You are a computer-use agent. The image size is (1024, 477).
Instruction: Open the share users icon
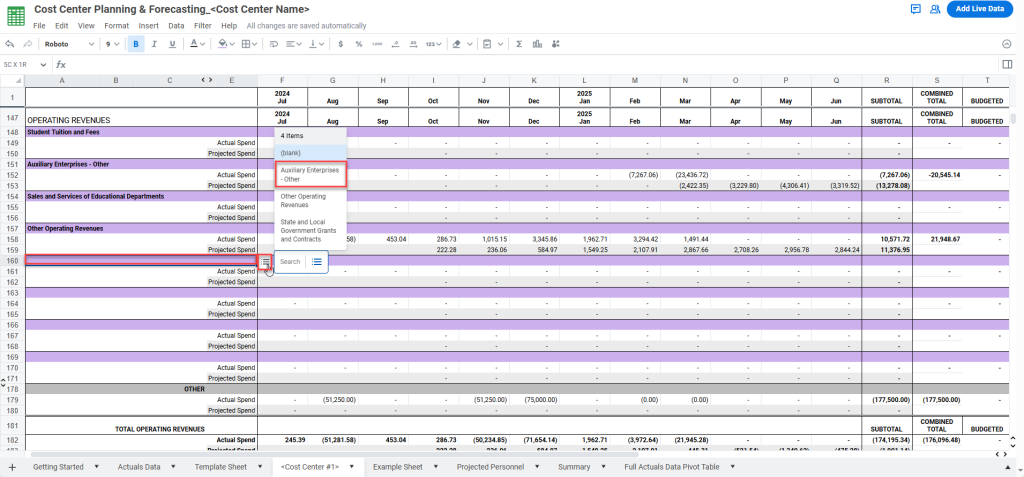pyautogui.click(x=935, y=9)
